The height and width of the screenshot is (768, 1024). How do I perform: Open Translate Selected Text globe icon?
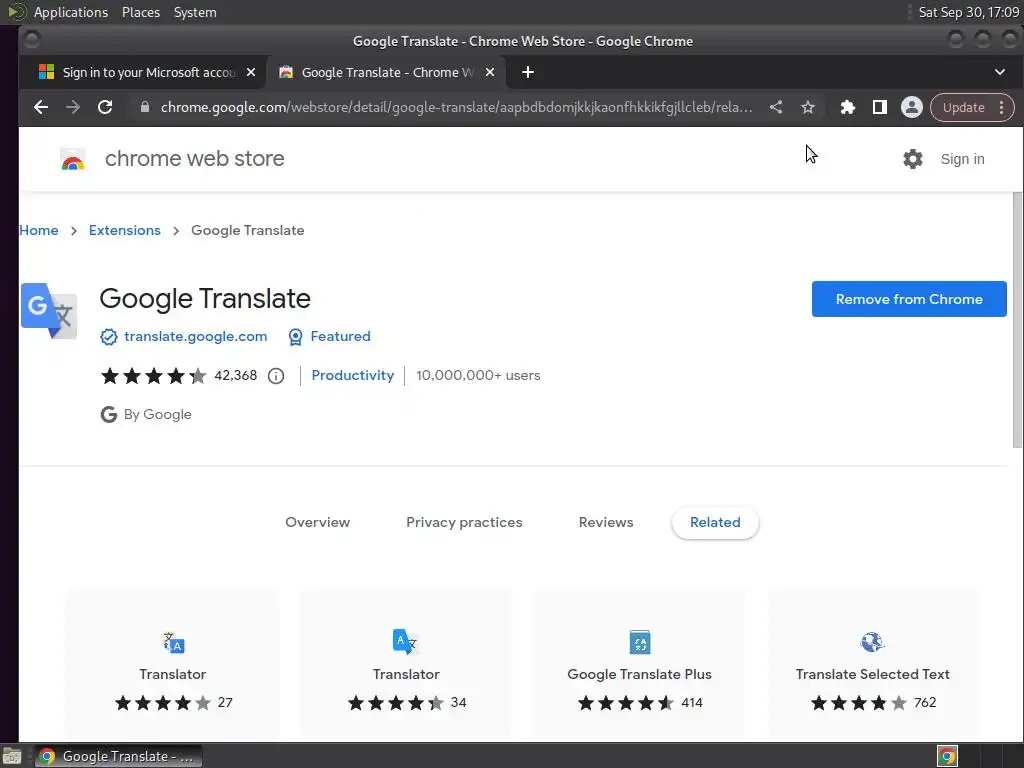pyautogui.click(x=872, y=642)
